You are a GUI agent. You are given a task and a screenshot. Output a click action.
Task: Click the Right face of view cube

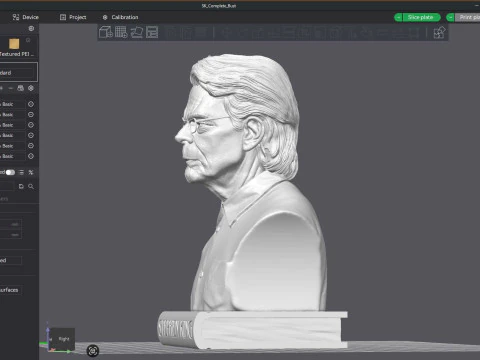[x=64, y=339]
